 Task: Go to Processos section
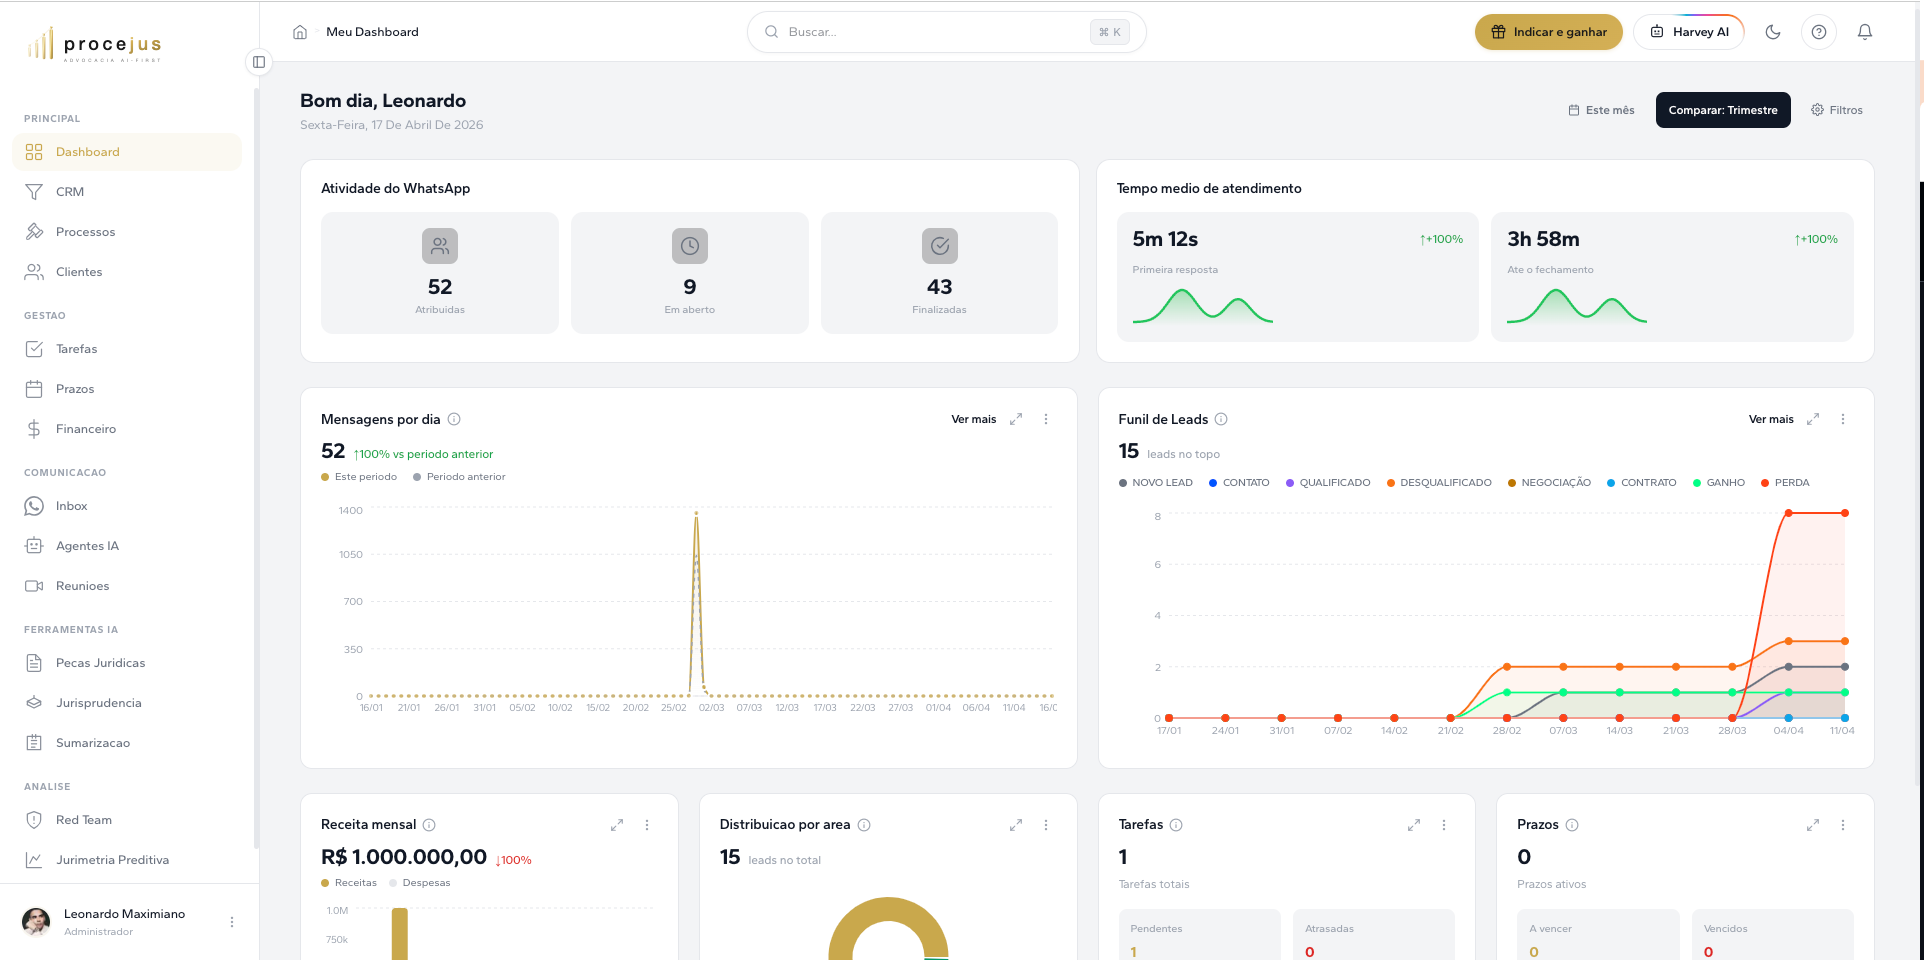pos(127,232)
